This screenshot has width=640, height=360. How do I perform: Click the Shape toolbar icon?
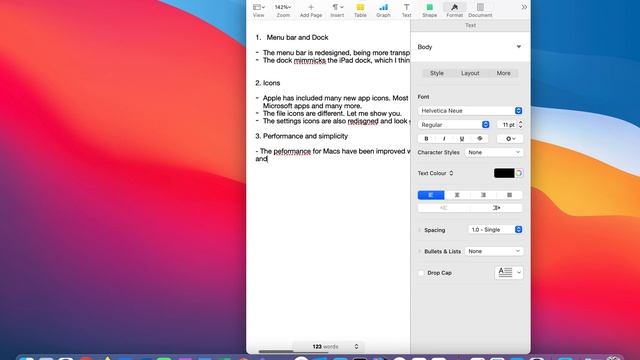(429, 10)
